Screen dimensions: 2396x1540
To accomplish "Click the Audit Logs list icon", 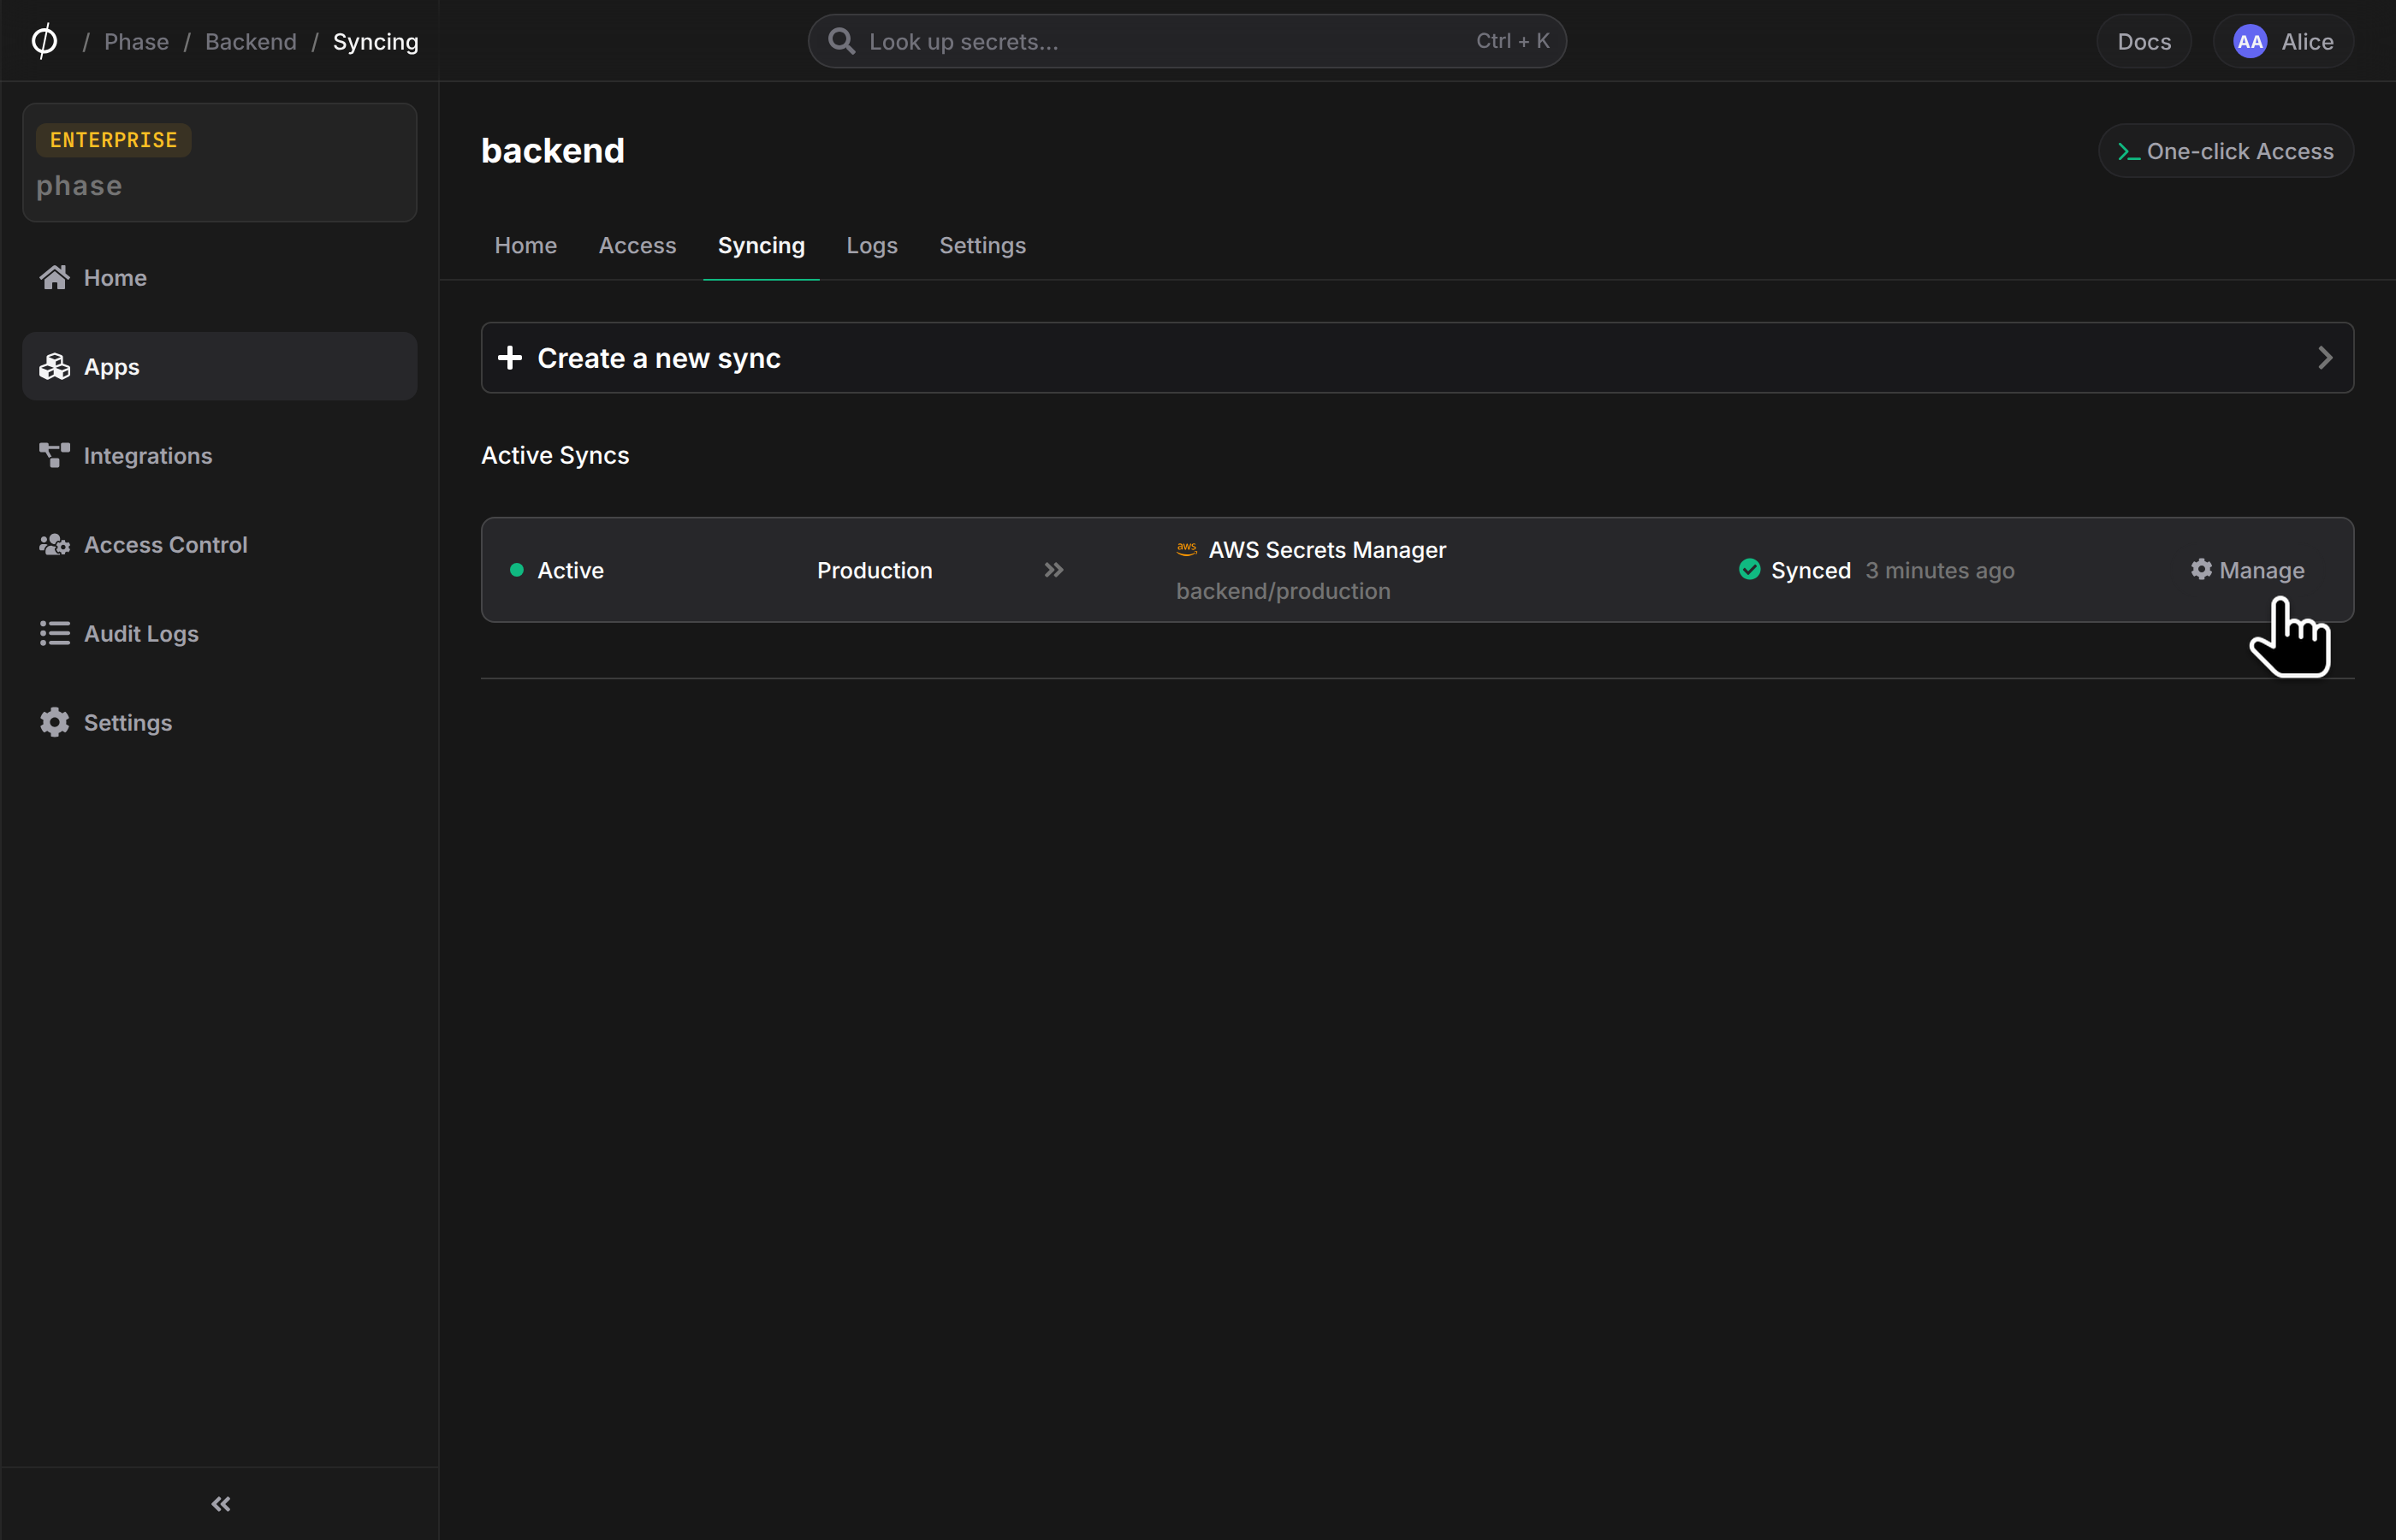I will (x=54, y=633).
